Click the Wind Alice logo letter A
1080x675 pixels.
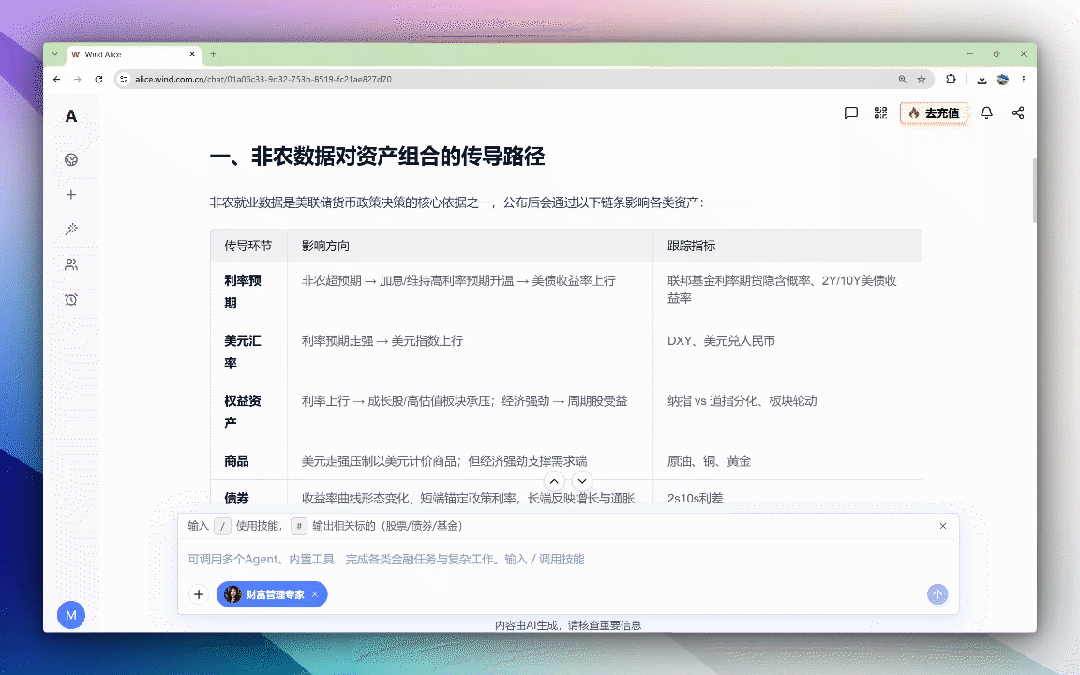coord(71,116)
